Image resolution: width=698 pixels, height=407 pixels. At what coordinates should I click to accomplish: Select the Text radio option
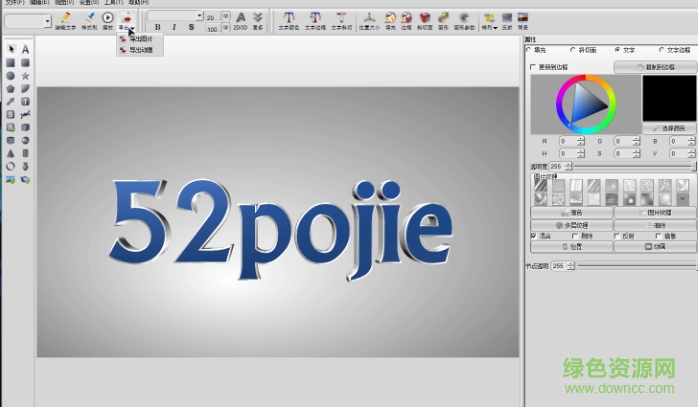tap(617, 50)
